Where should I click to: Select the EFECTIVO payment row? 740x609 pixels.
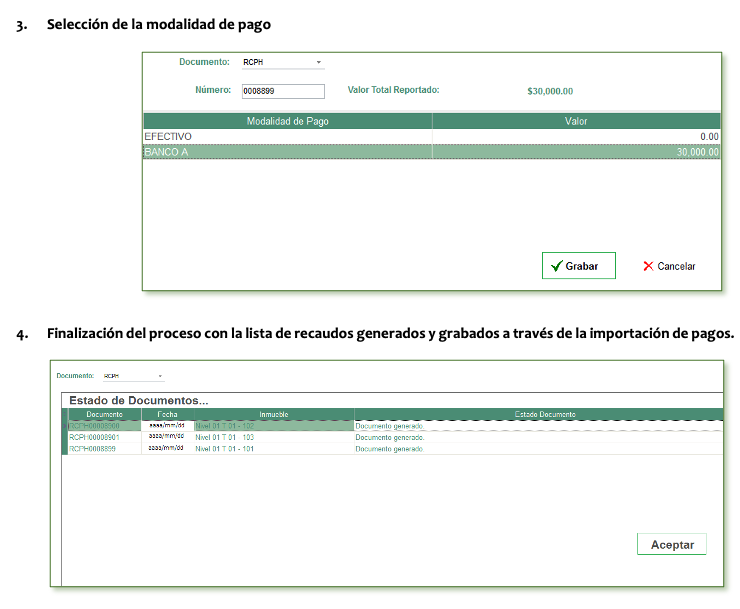pos(432,136)
